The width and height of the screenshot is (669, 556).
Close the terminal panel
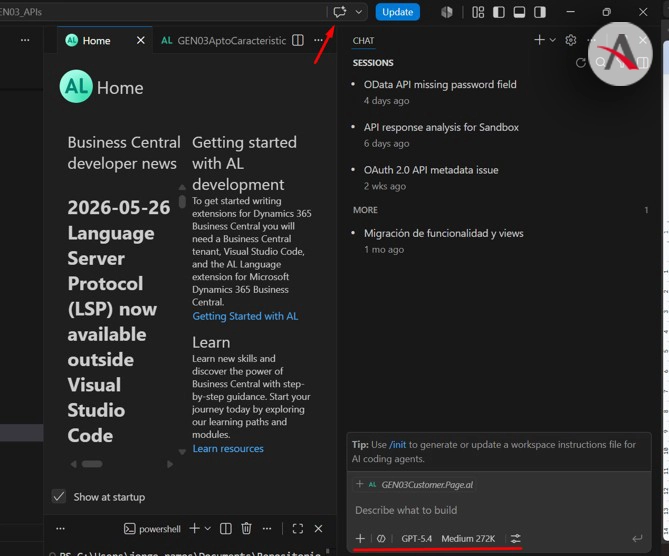(x=318, y=529)
